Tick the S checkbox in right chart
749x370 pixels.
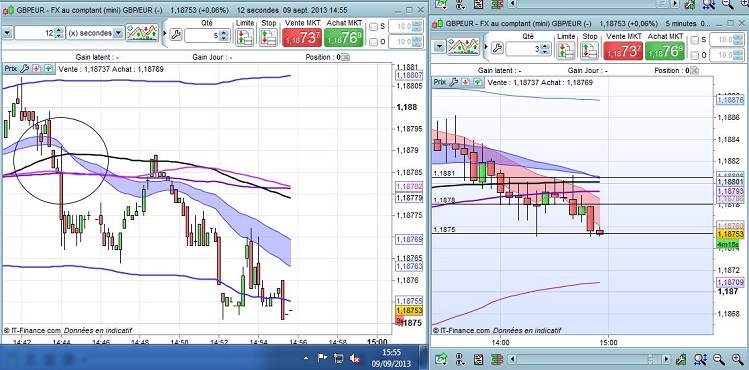click(695, 40)
